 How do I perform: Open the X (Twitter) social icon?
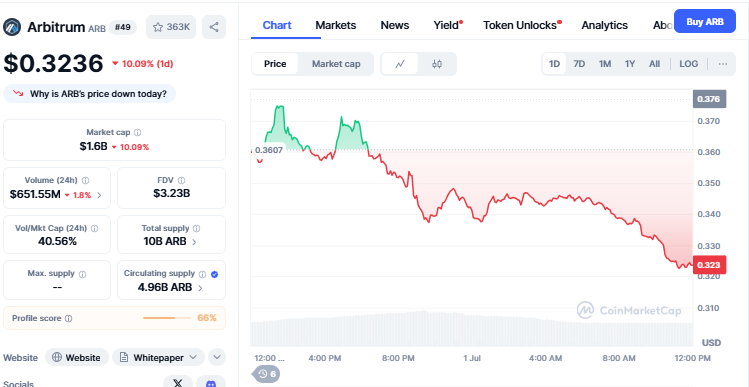[x=178, y=383]
